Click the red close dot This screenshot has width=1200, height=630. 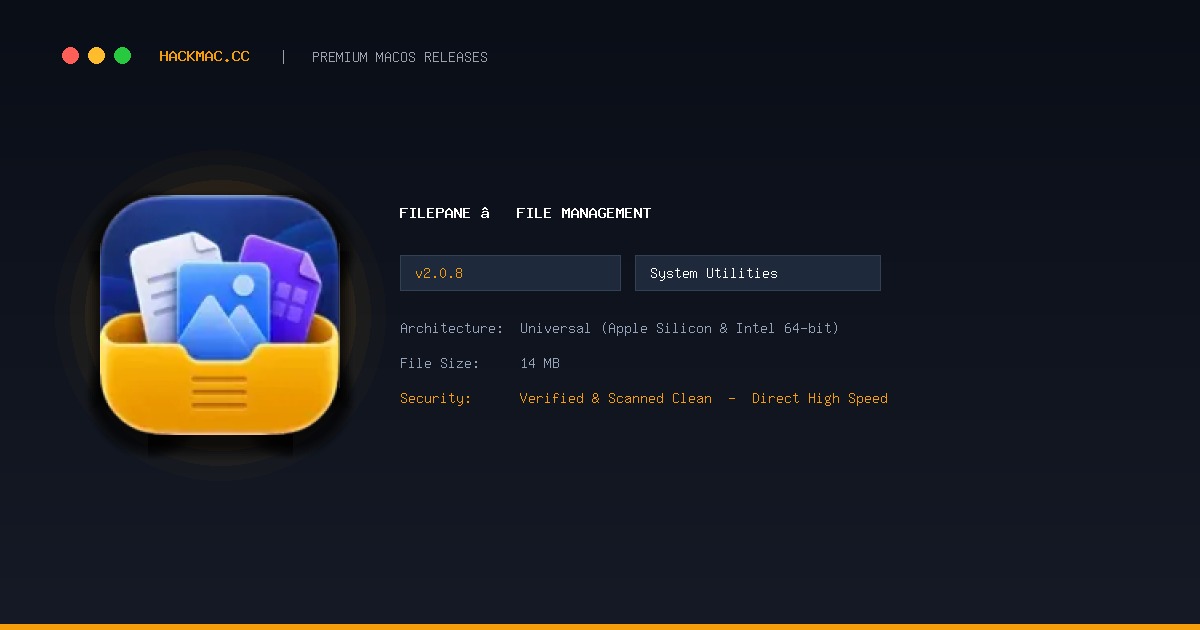tap(70, 56)
